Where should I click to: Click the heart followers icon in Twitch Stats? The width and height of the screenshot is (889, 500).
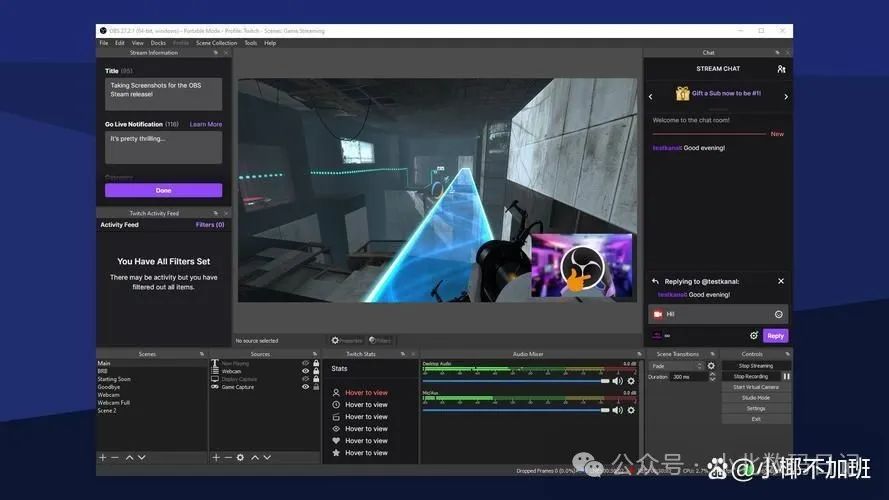pyautogui.click(x=336, y=440)
